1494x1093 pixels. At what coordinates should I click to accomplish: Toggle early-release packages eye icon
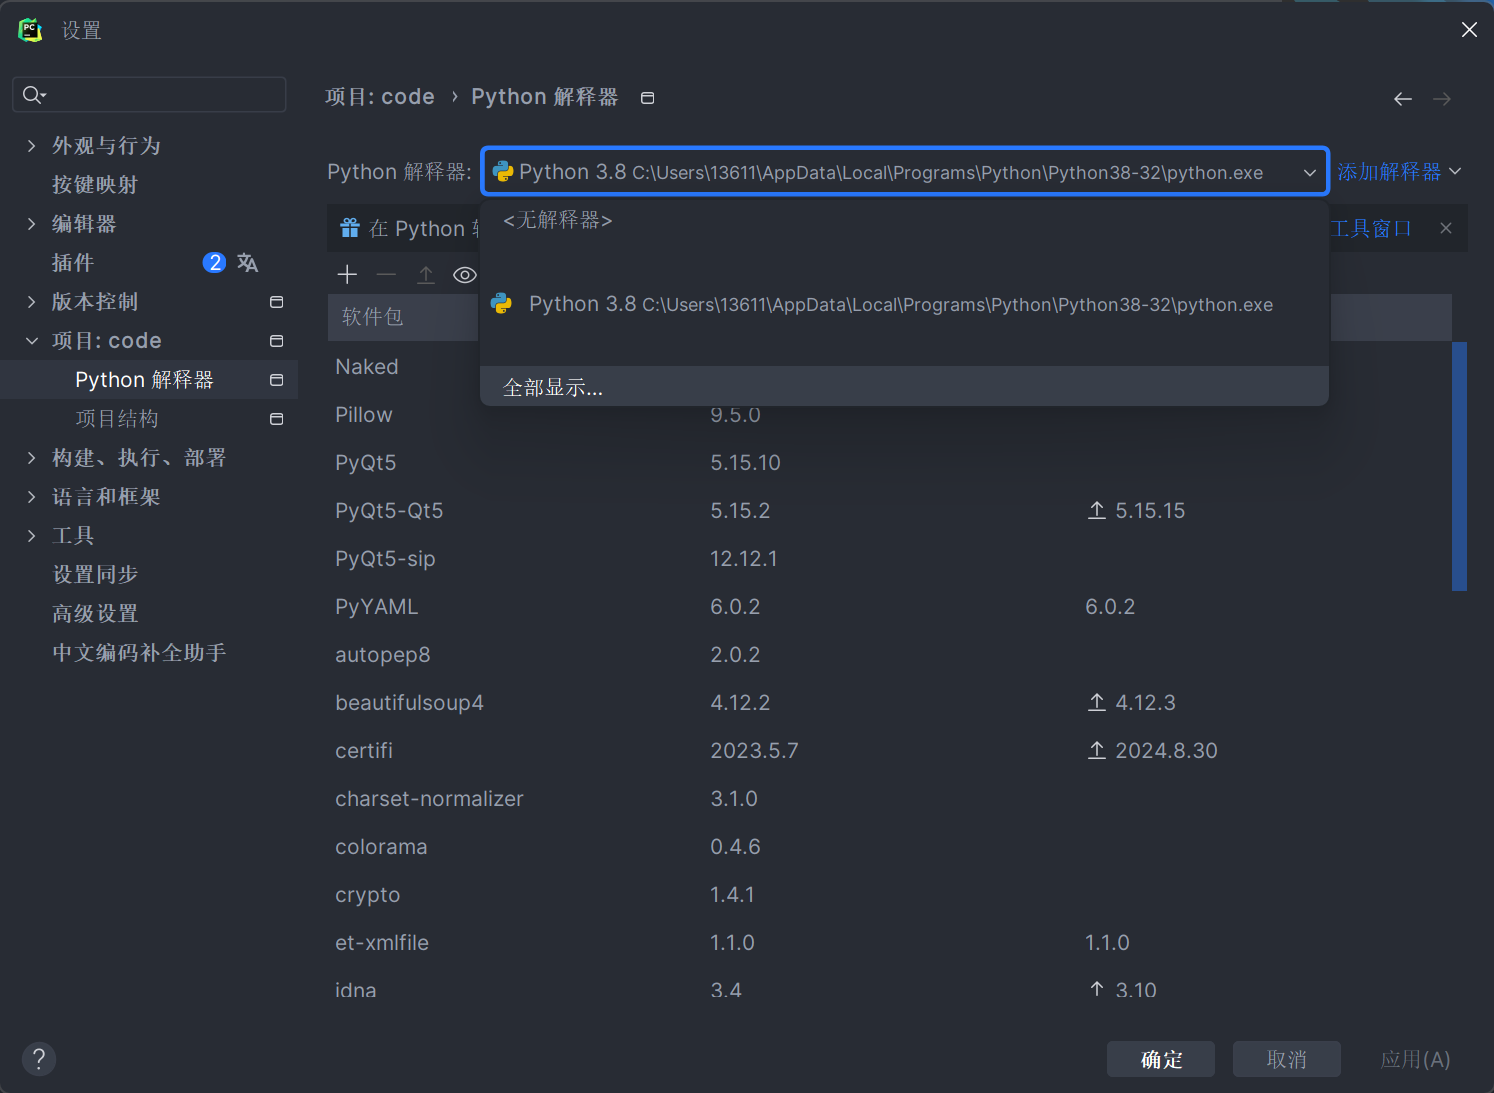(465, 275)
